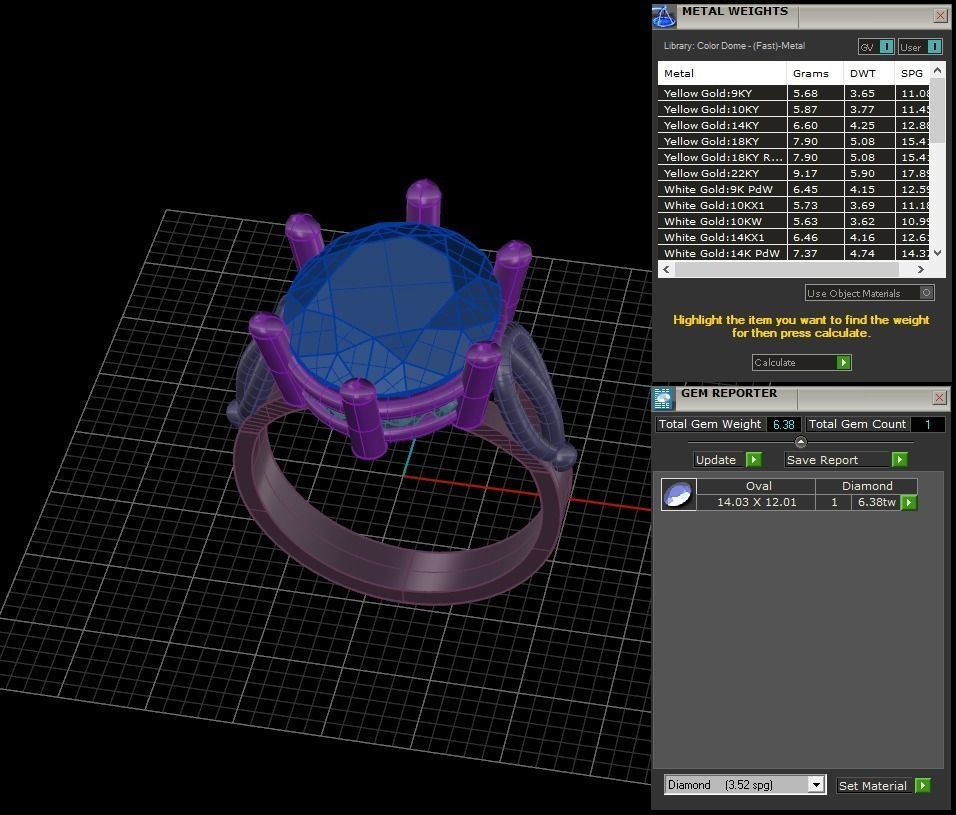Screen dimensions: 956x815
Task: Select the White Gold:10KX1 row
Action: (x=794, y=205)
